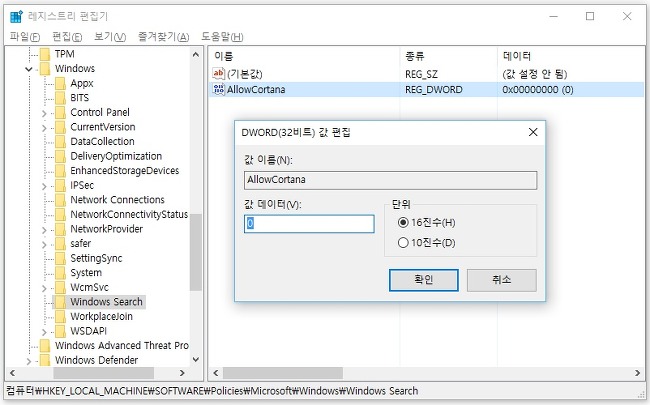Image resolution: width=650 pixels, height=405 pixels.
Task: Click the Windows Defender folder icon
Action: [x=45, y=360]
